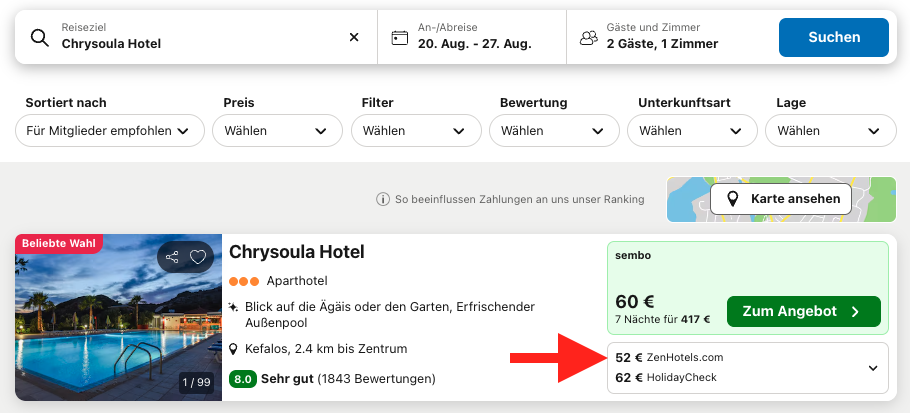The width and height of the screenshot is (910, 413).
Task: Open the Zum Angebot deal
Action: click(803, 311)
